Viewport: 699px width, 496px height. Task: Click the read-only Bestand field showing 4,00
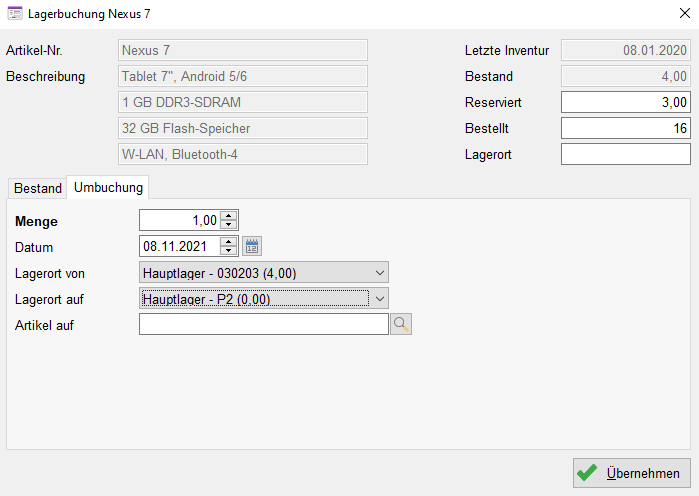[x=626, y=76]
